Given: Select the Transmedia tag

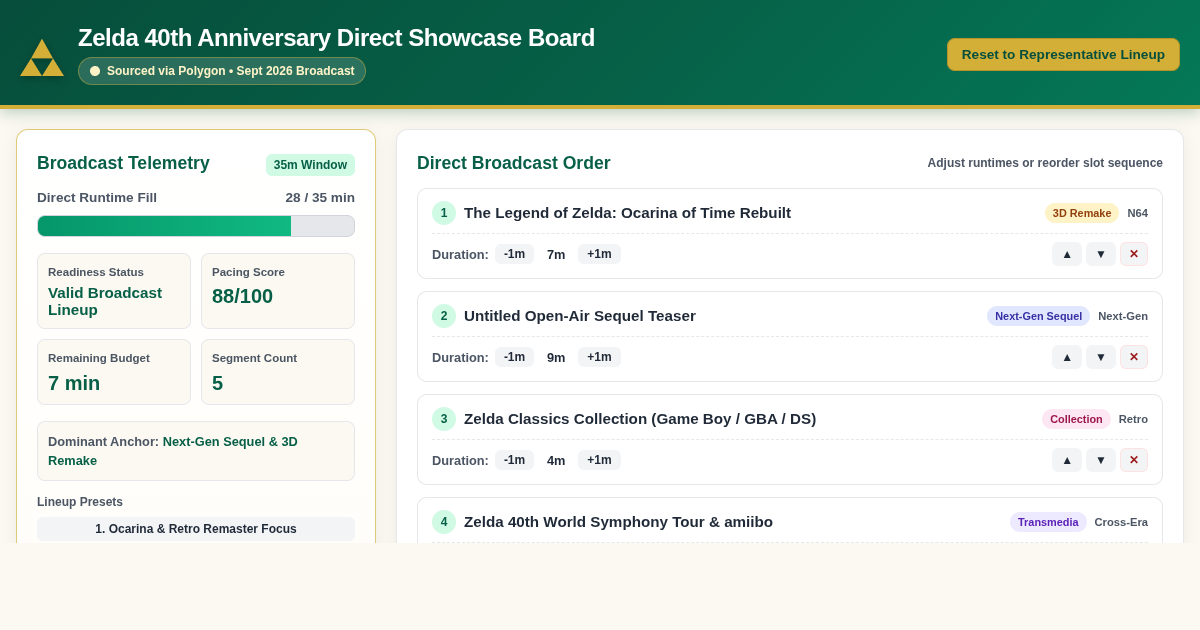Looking at the screenshot, I should coord(1048,522).
